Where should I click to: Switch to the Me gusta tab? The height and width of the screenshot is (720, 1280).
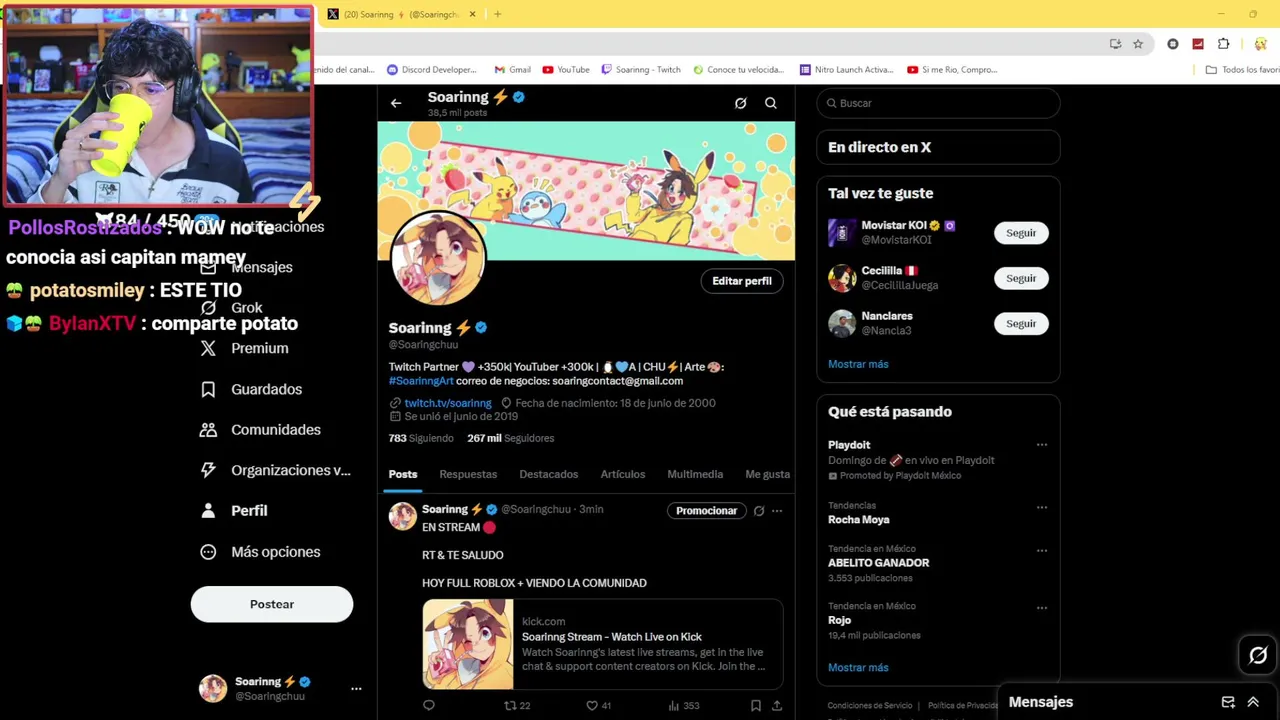pyautogui.click(x=768, y=474)
